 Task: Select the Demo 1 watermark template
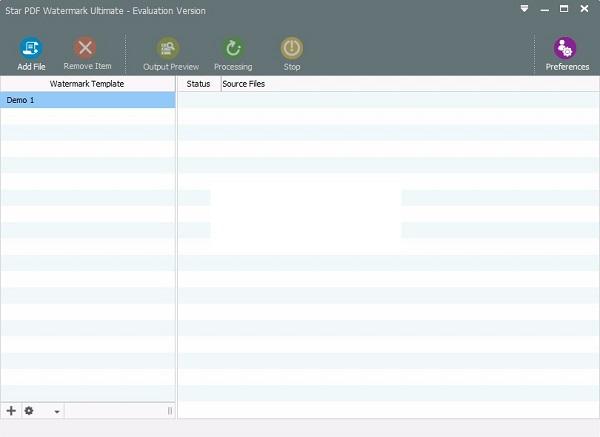88,100
